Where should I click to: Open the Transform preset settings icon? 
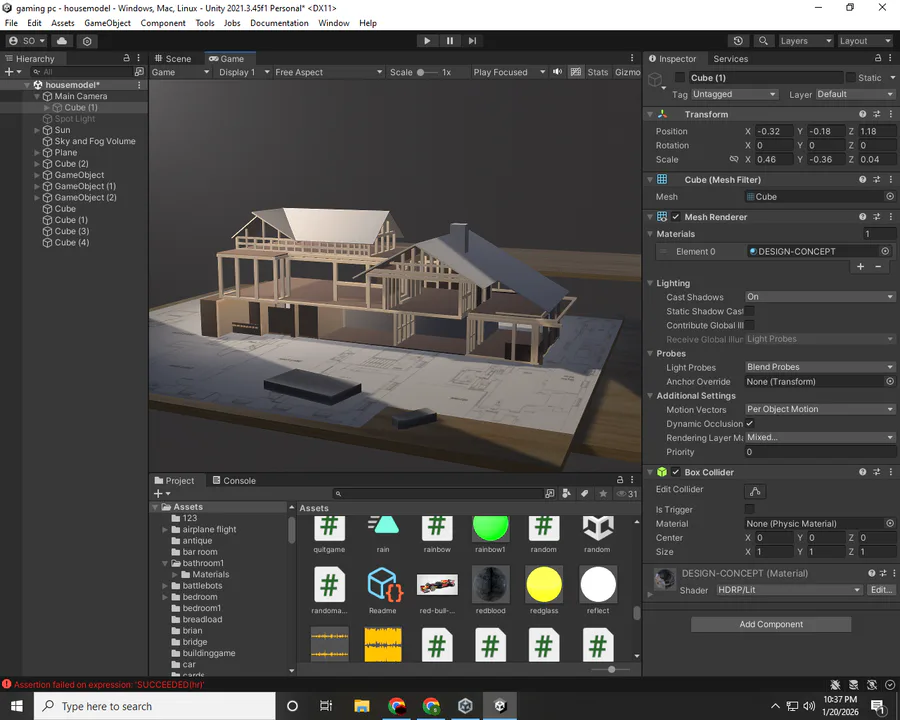876,114
